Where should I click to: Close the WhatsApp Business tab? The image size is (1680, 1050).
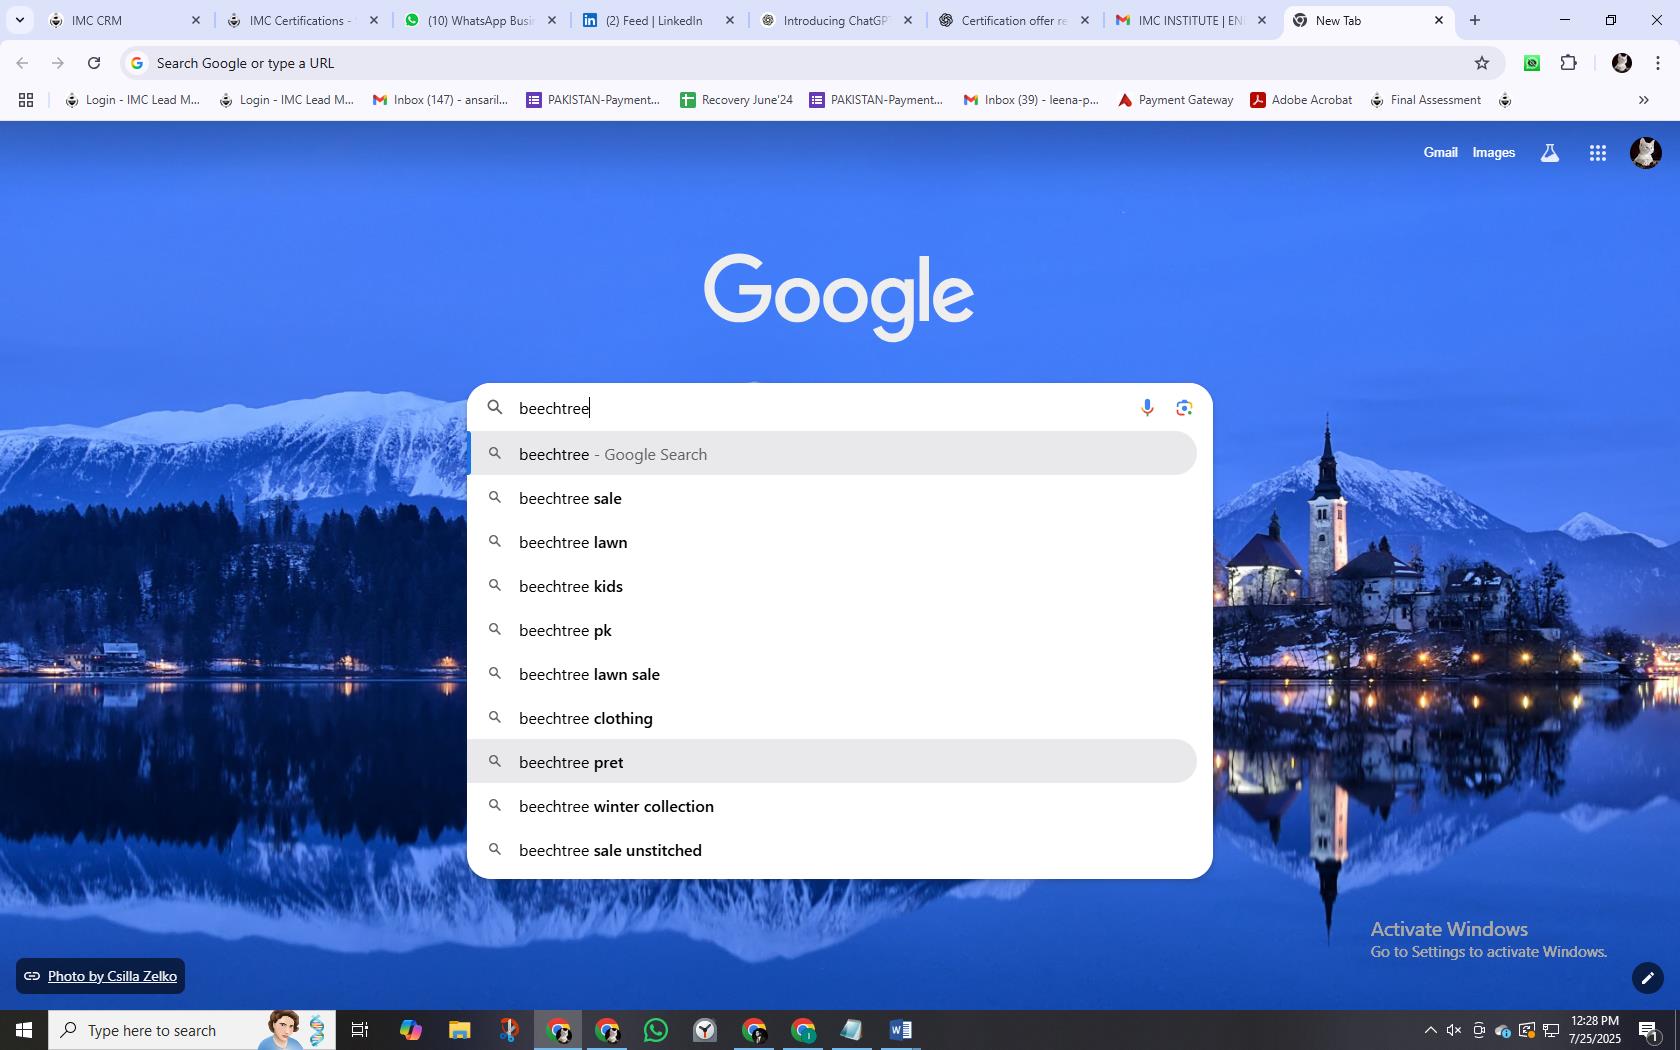coord(552,20)
